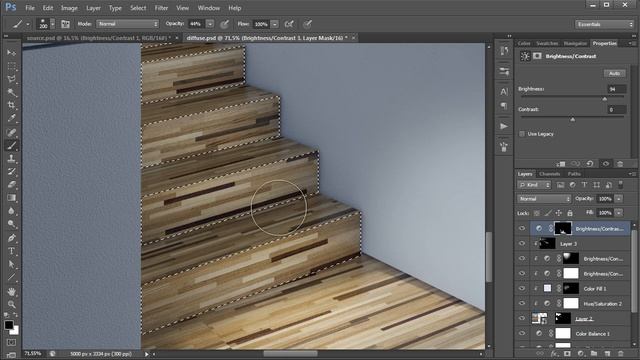Hide Layer 3 visibility eye
This screenshot has height=360, width=640.
(x=522, y=244)
